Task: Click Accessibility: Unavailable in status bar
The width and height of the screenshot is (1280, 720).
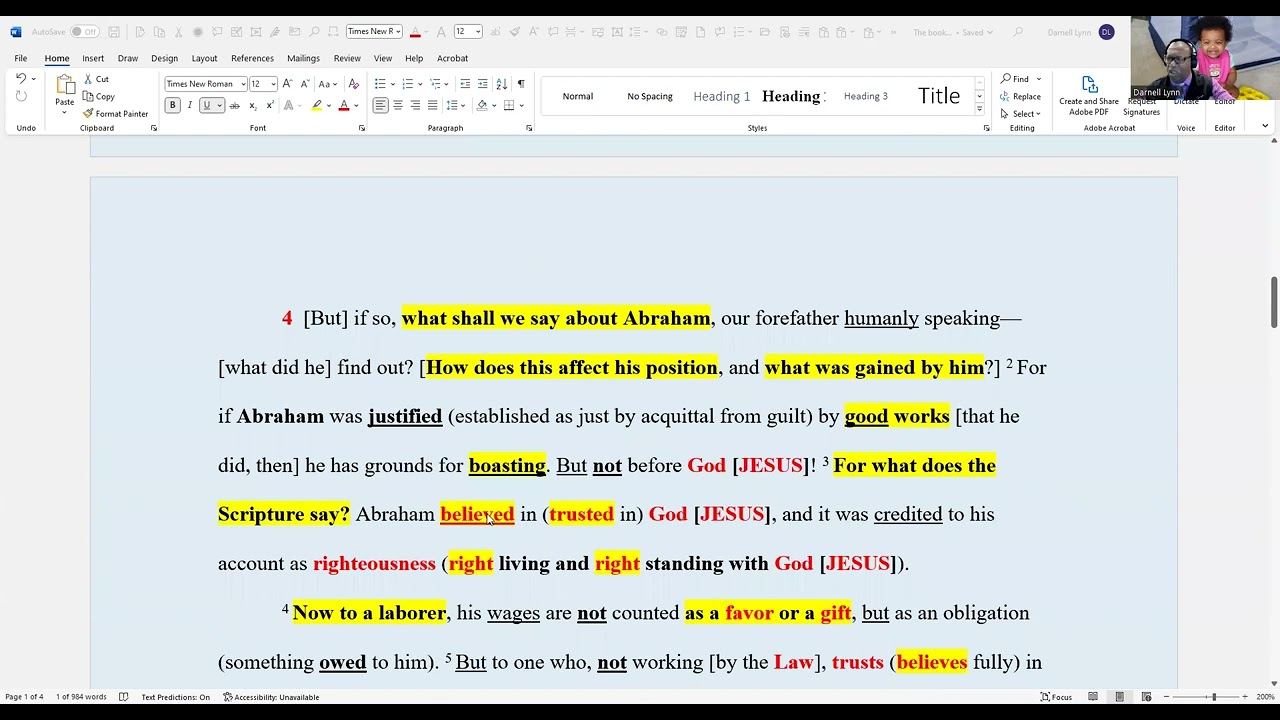Action: [x=272, y=697]
